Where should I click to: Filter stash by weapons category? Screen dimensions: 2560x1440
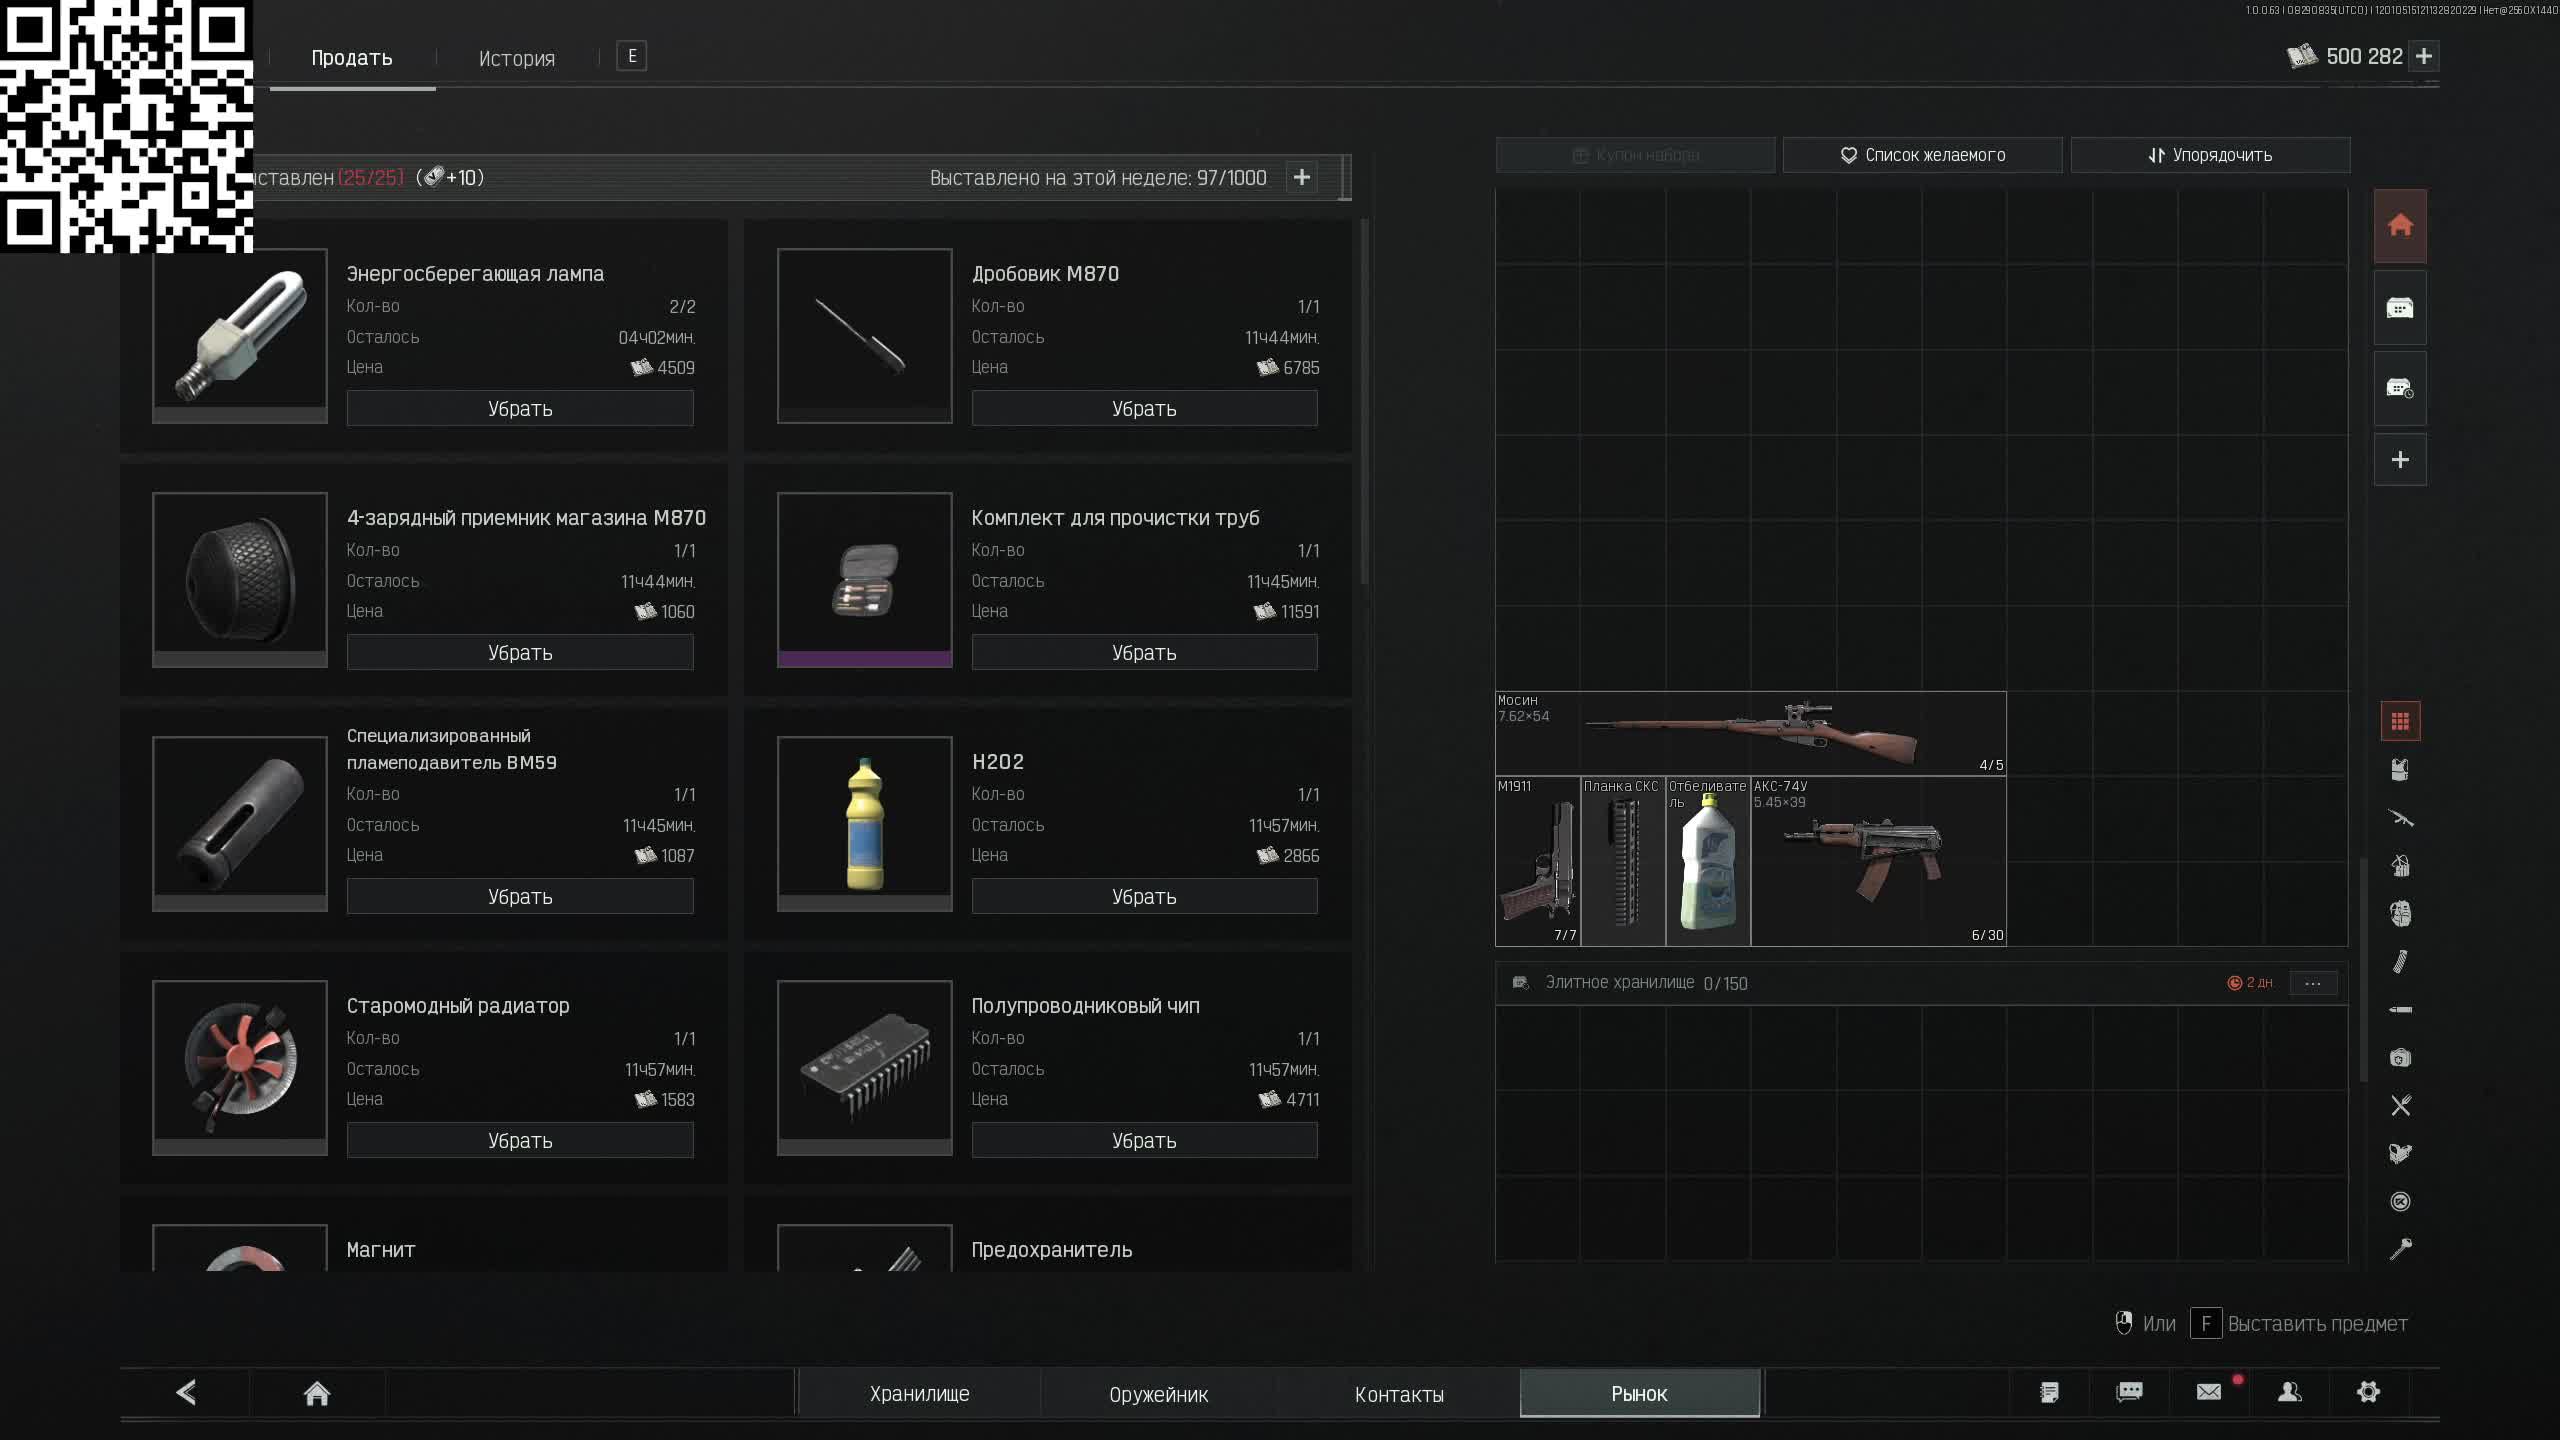point(2400,818)
